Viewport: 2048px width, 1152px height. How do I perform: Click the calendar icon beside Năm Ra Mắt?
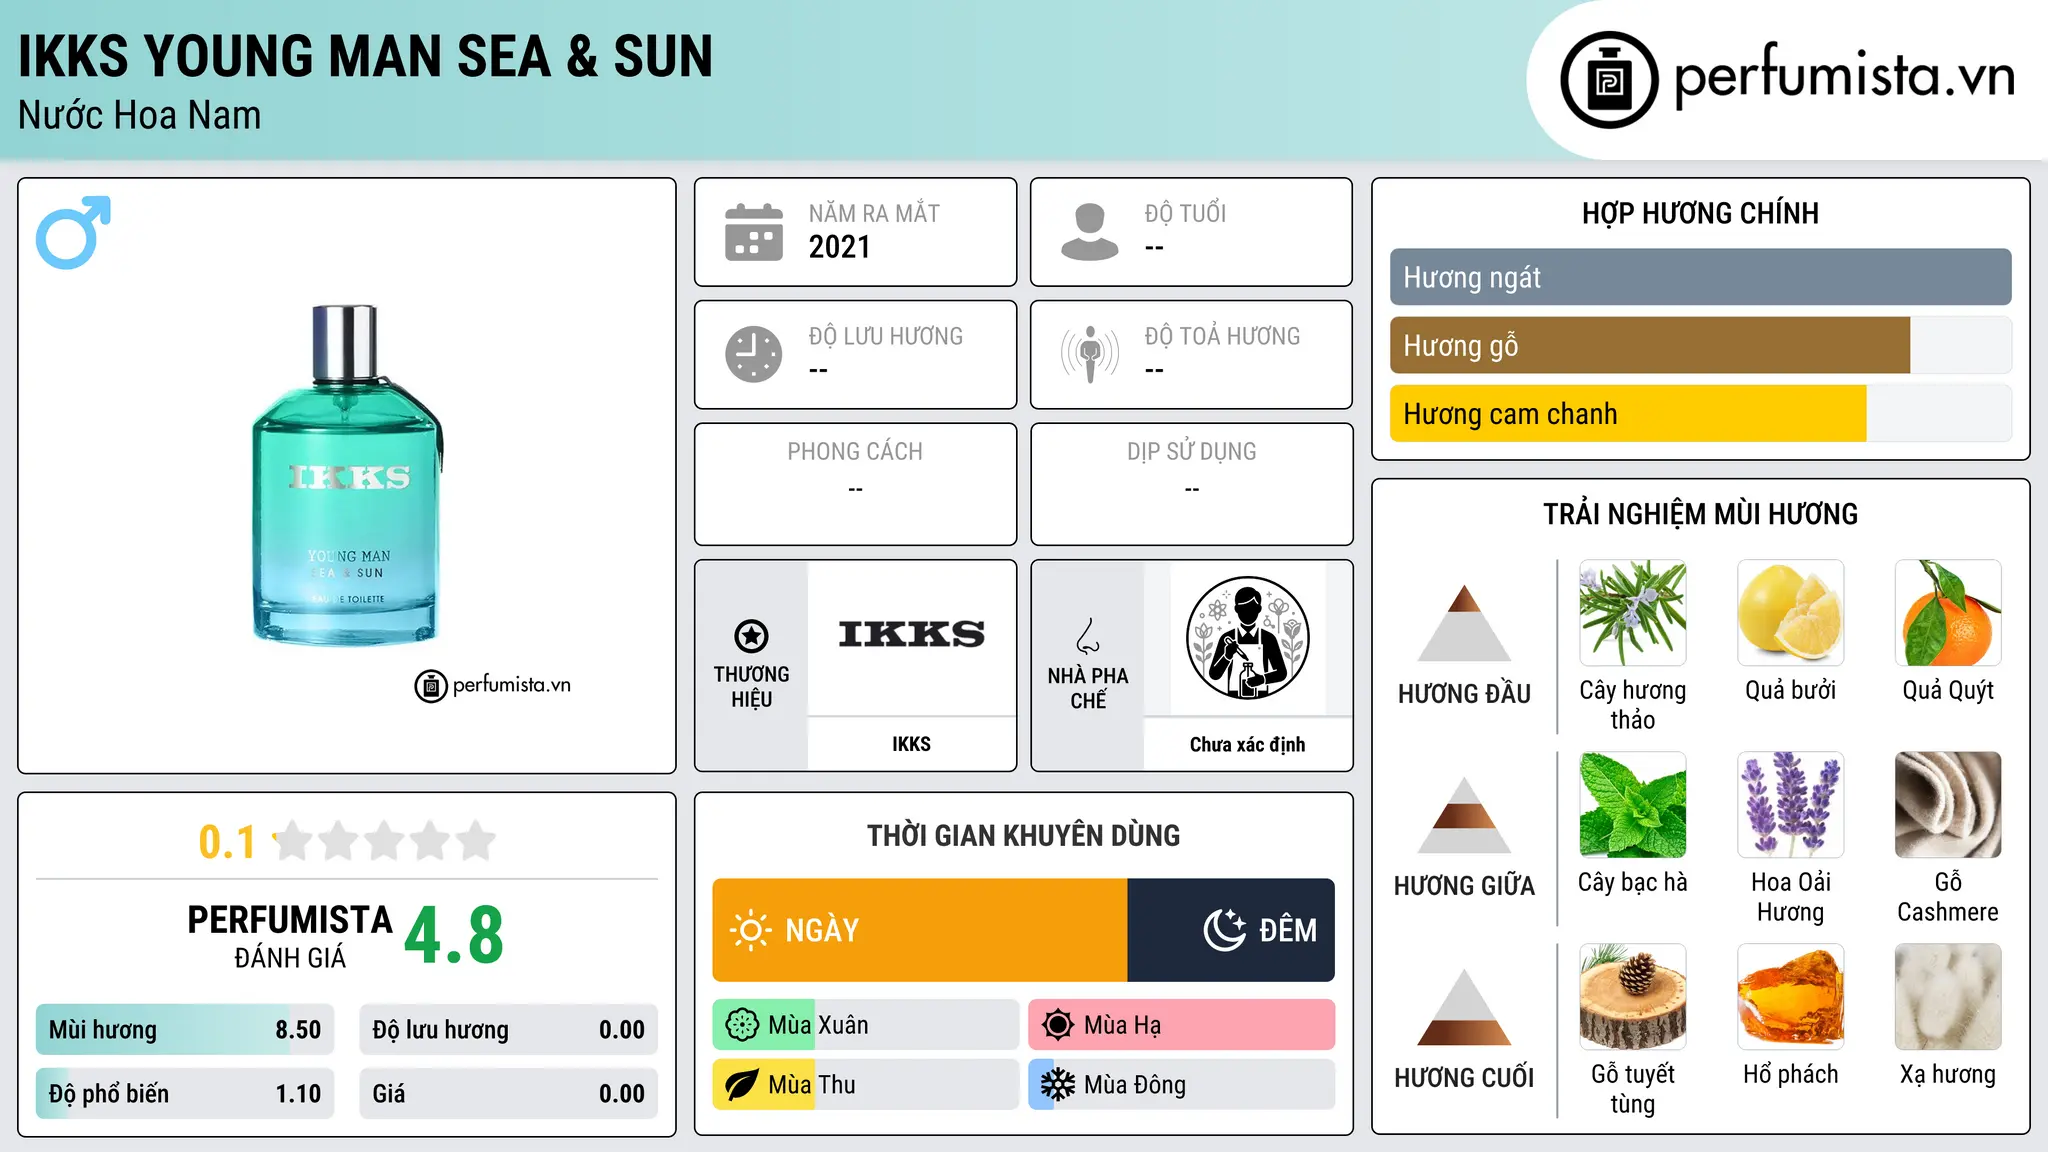754,232
